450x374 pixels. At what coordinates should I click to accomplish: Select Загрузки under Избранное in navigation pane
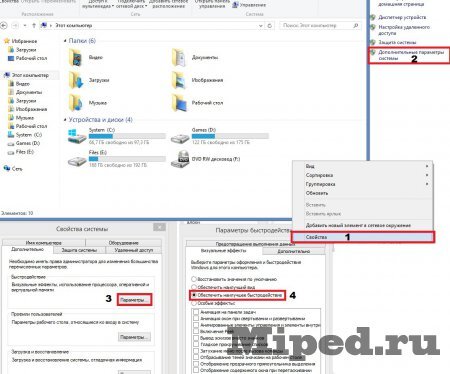tap(26, 50)
